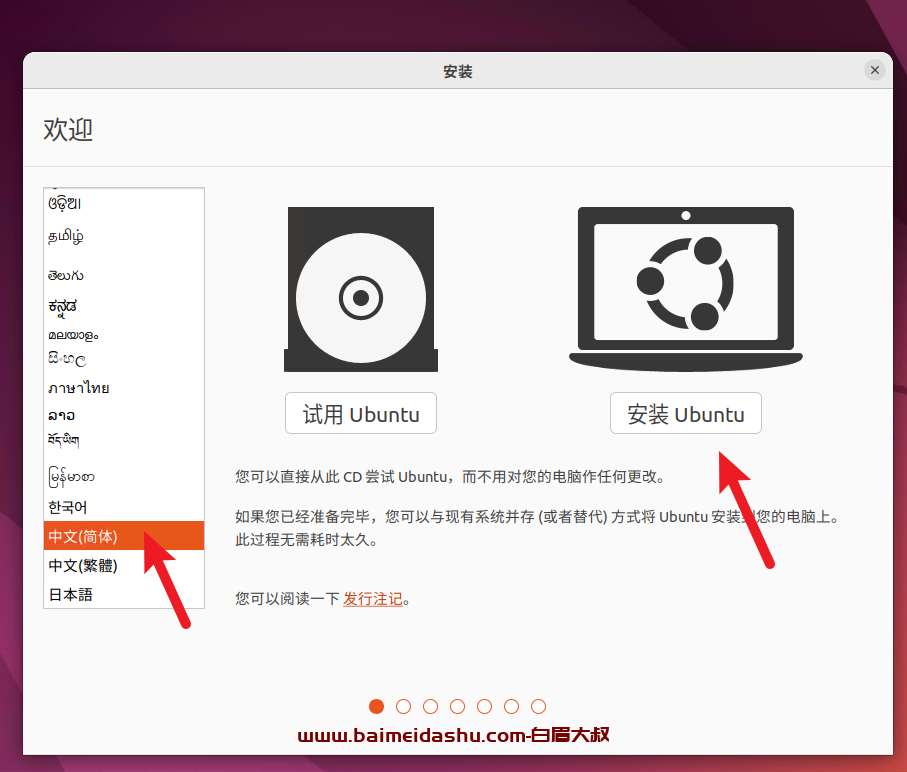
Task: Click the 试用 Ubuntu button
Action: 360,413
